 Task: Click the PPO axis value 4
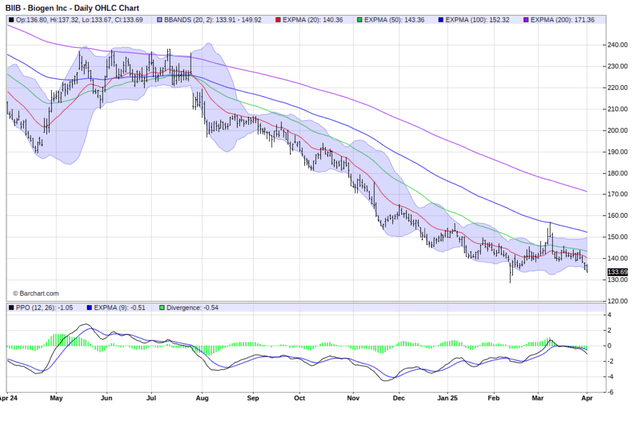(x=609, y=315)
